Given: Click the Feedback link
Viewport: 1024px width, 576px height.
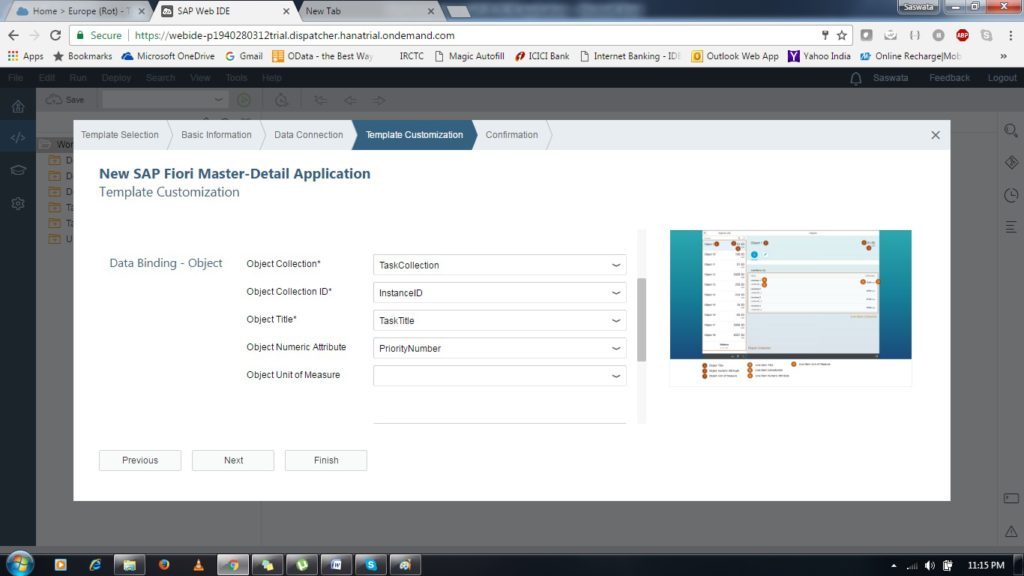Looking at the screenshot, I should tap(949, 78).
